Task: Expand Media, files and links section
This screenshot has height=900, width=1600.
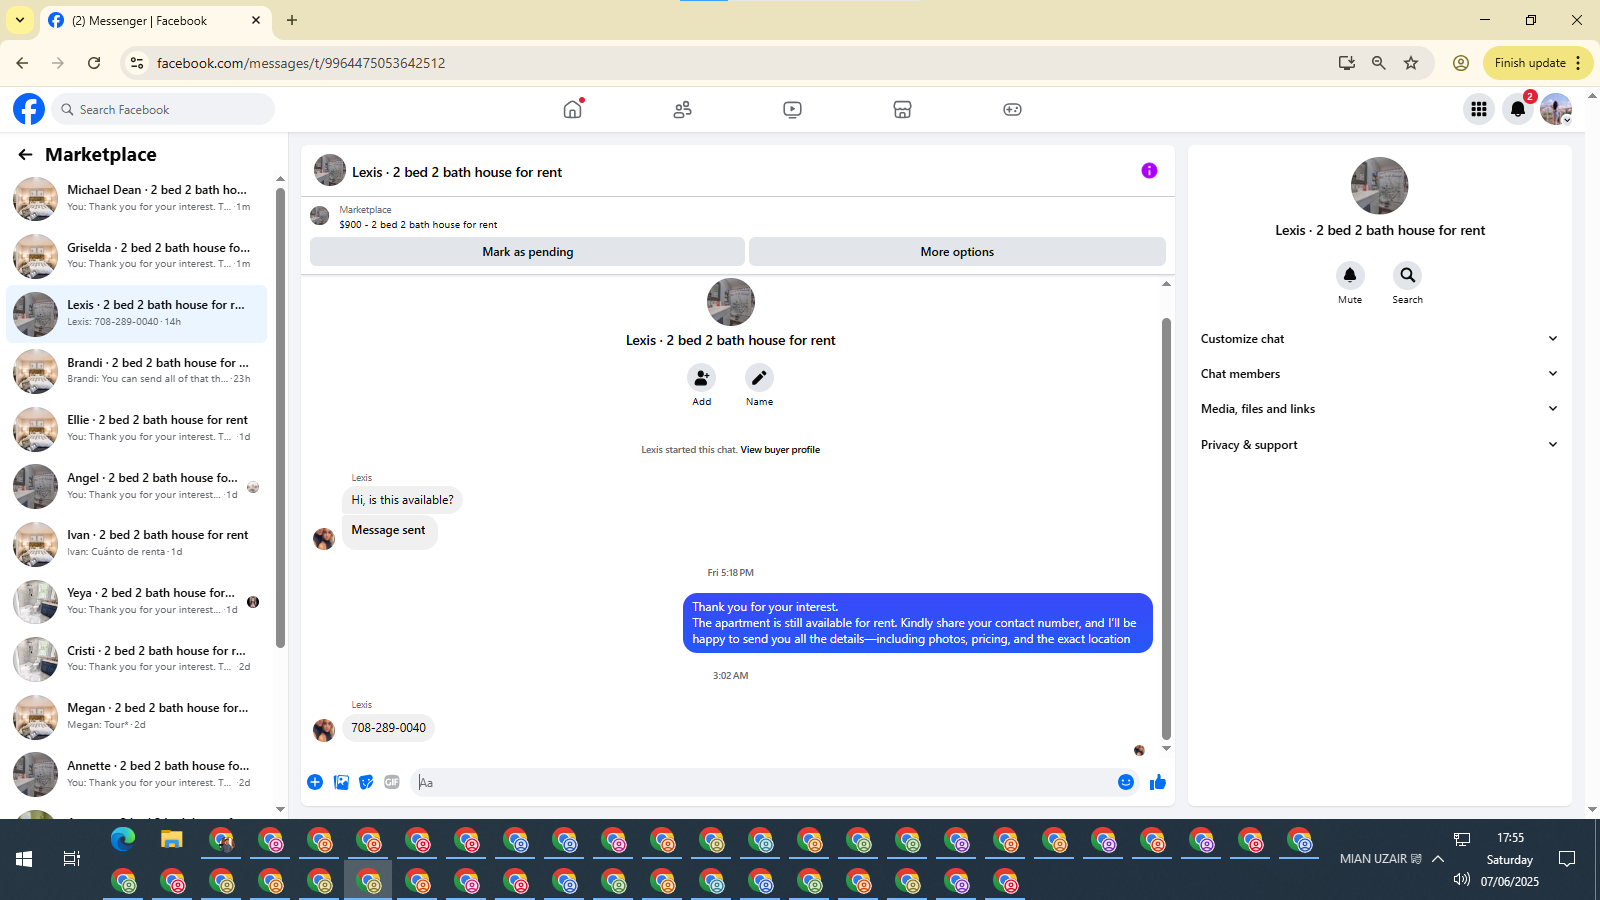Action: tap(1379, 409)
